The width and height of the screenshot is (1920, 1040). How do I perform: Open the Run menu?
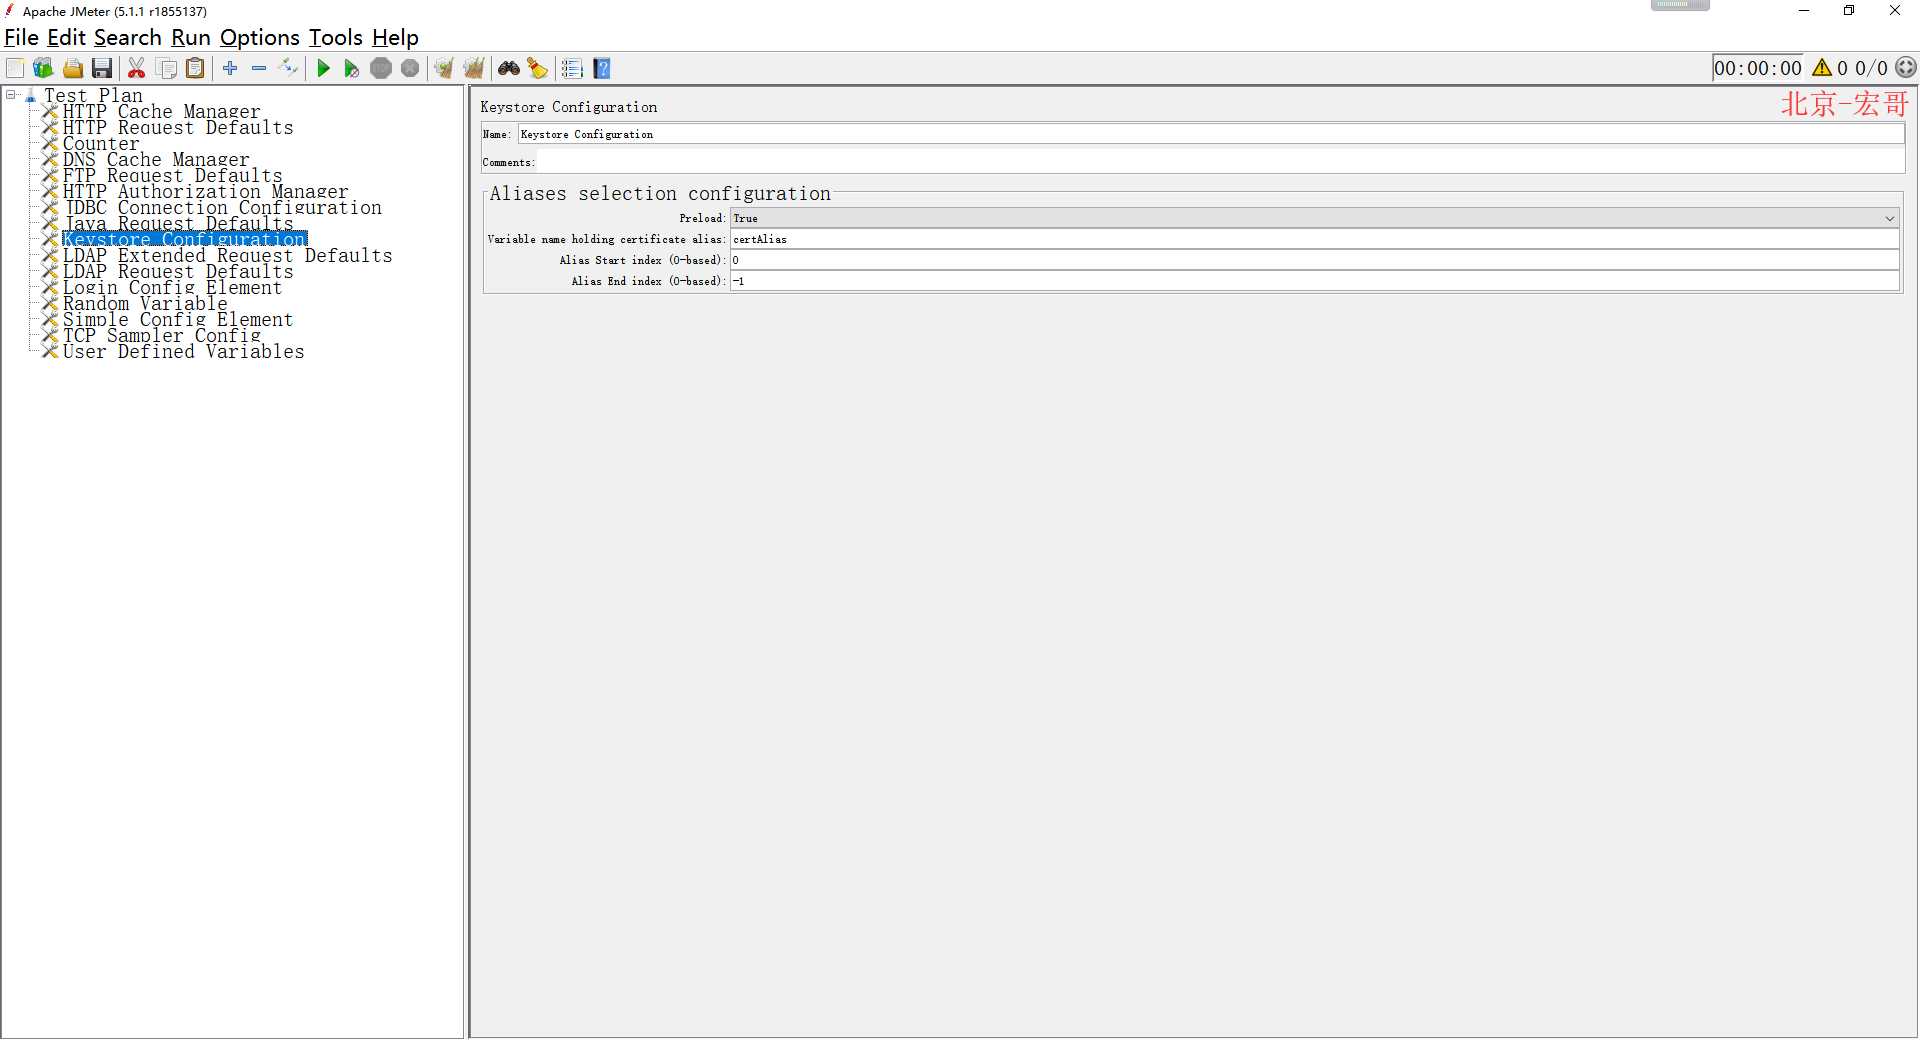(x=190, y=38)
